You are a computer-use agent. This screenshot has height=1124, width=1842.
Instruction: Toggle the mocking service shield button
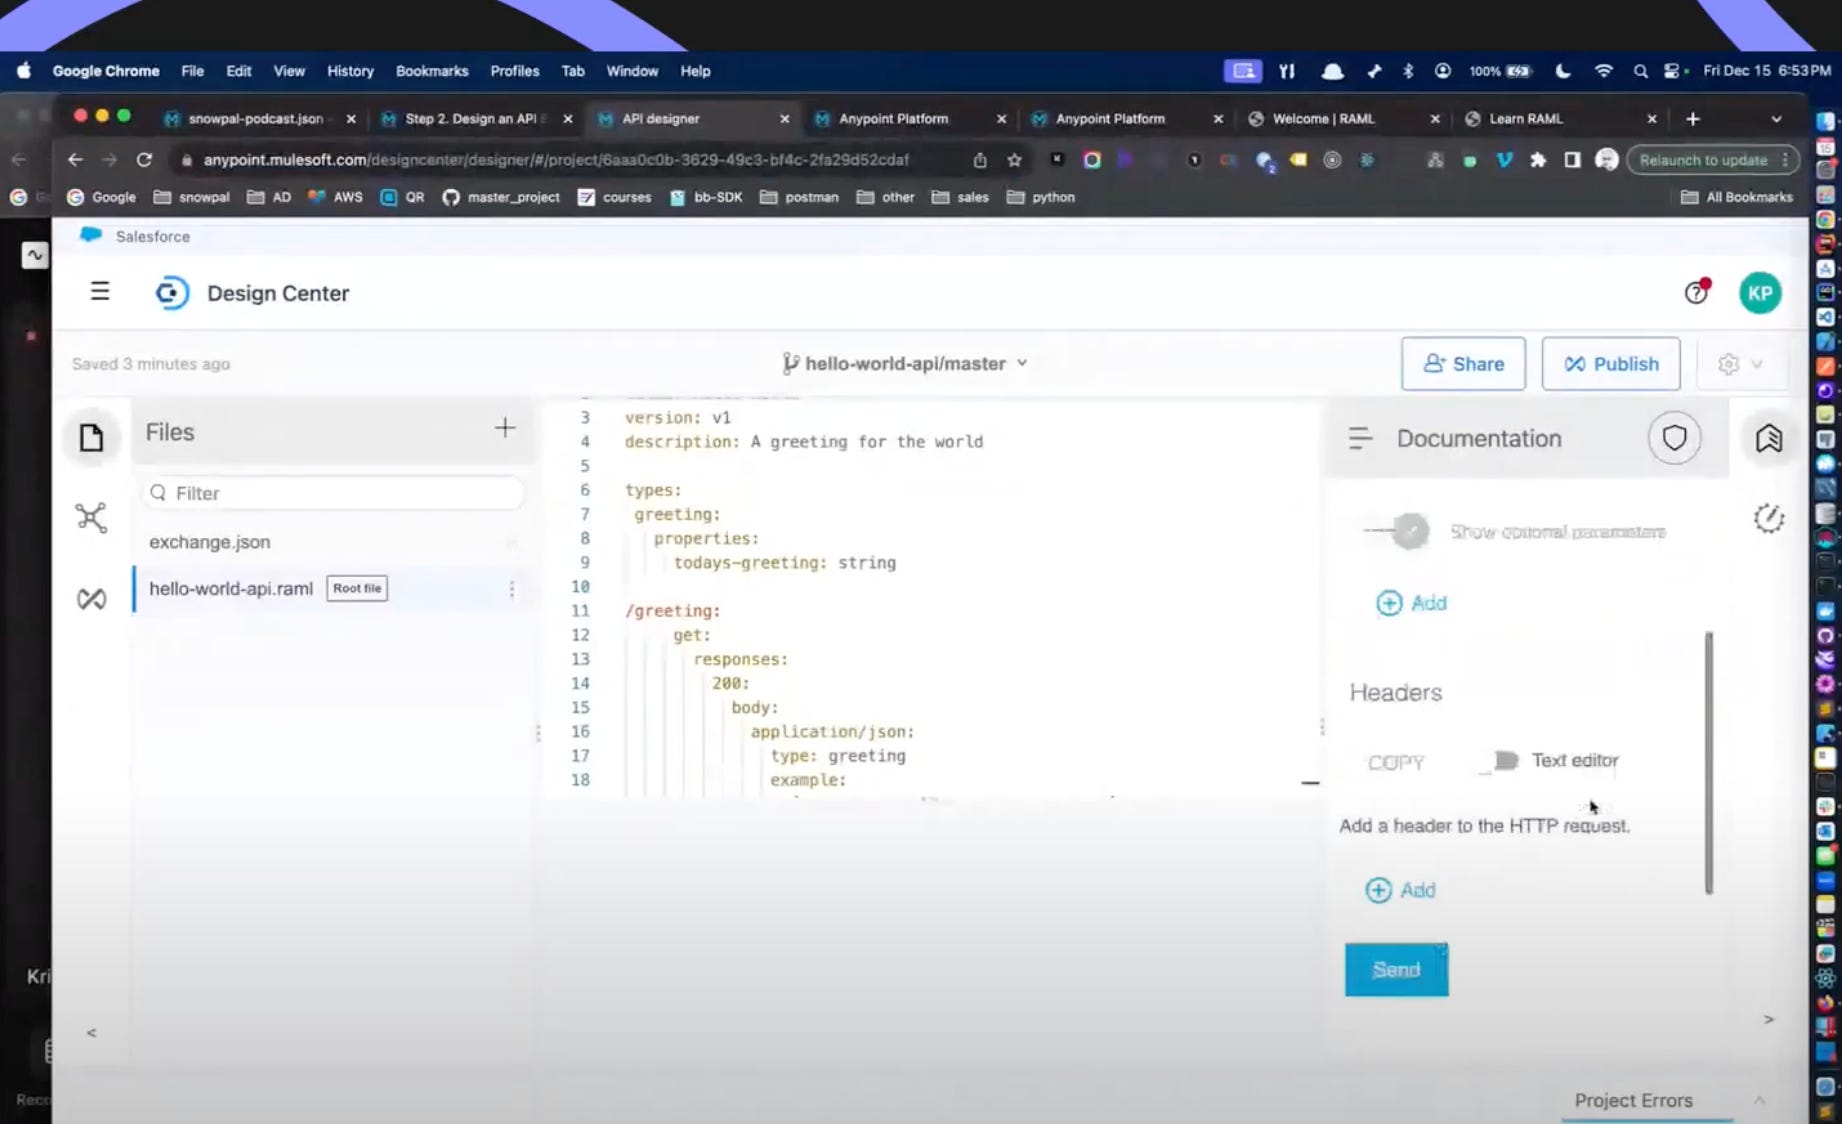[x=1674, y=437]
